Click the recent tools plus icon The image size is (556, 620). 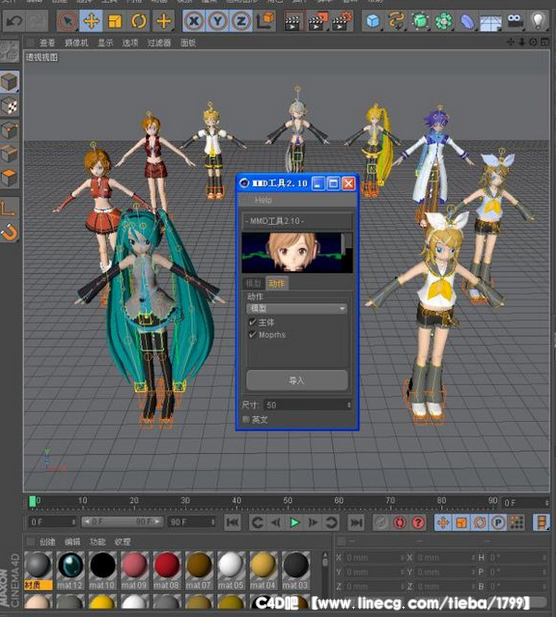tap(163, 21)
